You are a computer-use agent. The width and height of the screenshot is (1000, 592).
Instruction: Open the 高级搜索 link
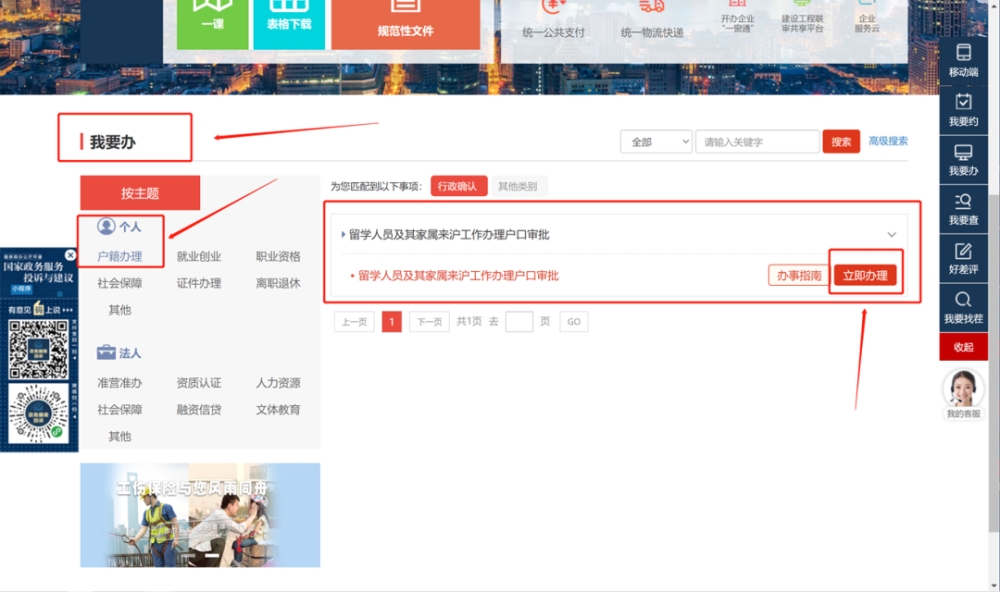888,141
